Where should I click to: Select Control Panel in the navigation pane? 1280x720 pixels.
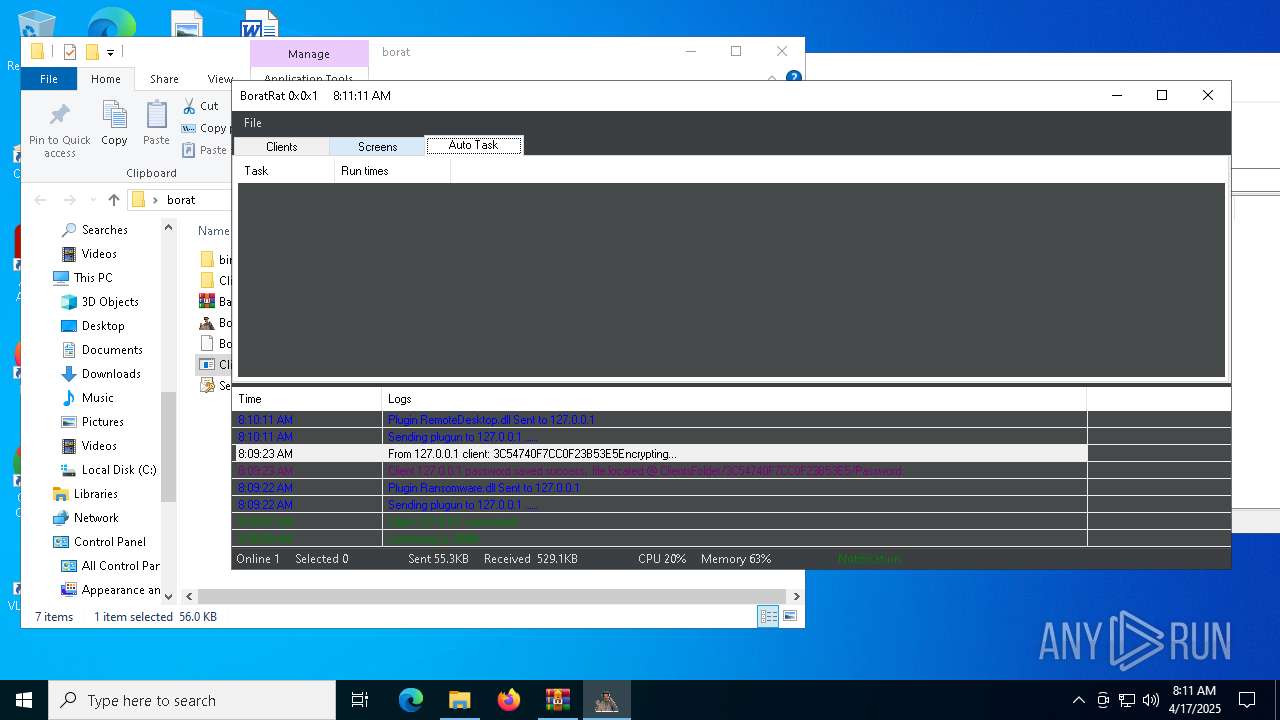(x=109, y=542)
